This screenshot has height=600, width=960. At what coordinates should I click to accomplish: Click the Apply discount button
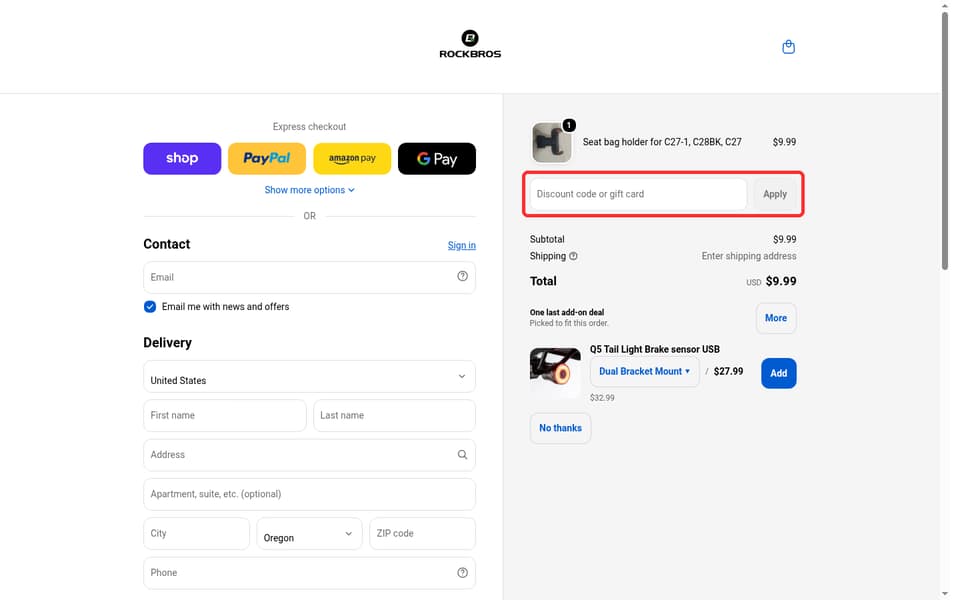pyautogui.click(x=774, y=194)
